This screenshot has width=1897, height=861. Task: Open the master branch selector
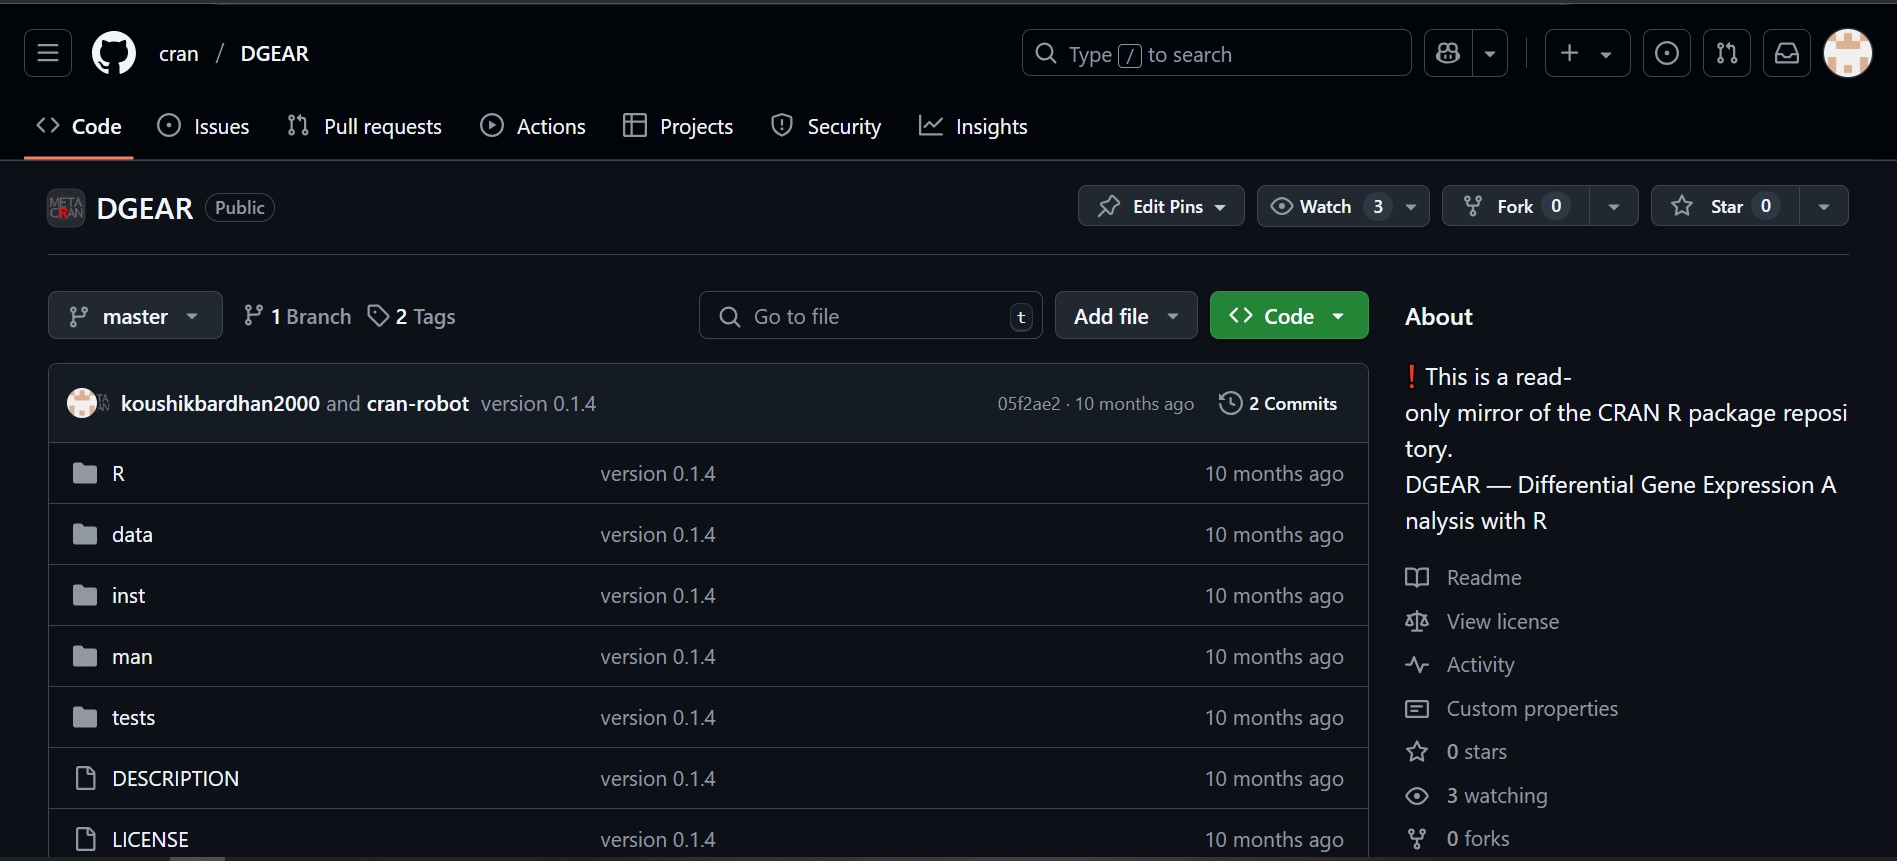(135, 316)
